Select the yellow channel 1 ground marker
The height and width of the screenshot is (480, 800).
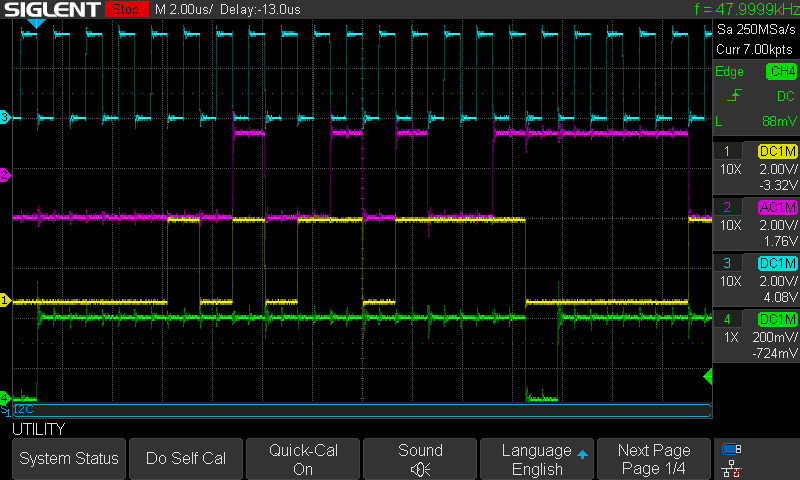point(5,300)
